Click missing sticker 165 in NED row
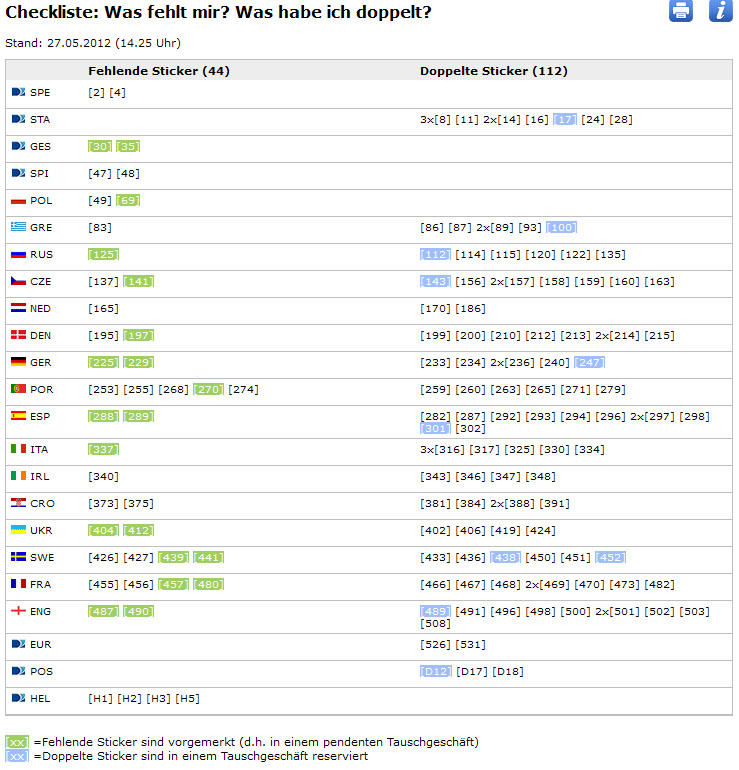739x770 pixels. tap(103, 309)
